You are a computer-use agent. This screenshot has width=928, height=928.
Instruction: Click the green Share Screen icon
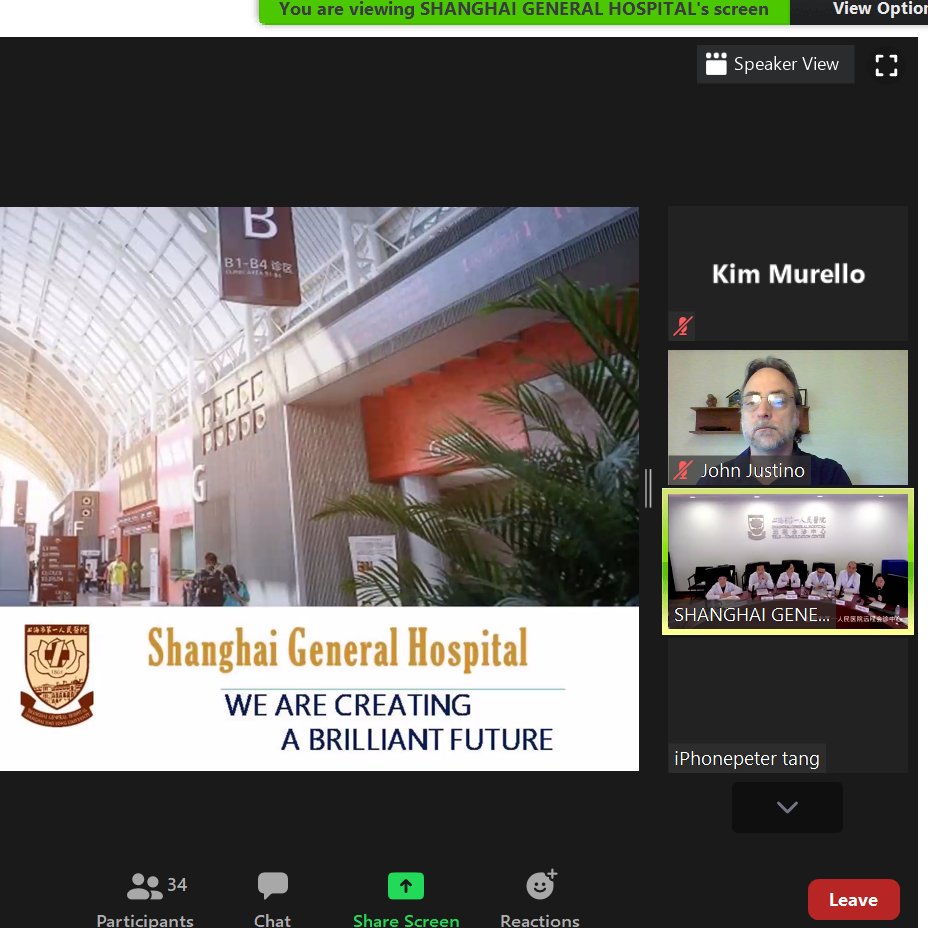405,886
